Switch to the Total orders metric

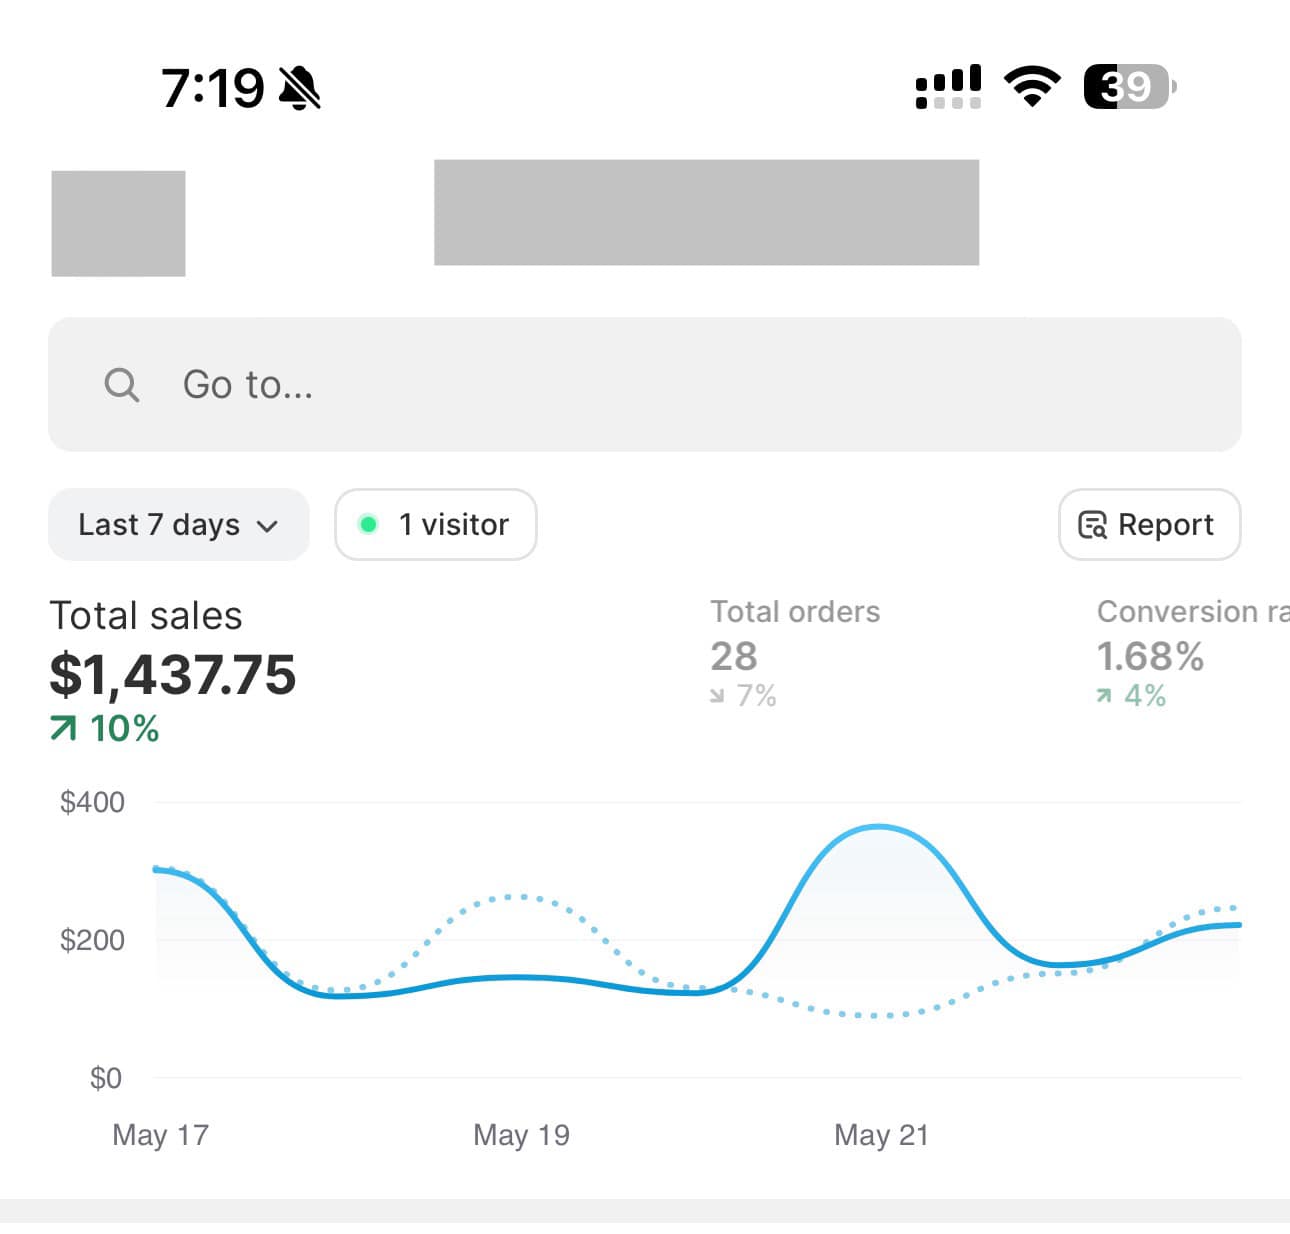tap(795, 650)
